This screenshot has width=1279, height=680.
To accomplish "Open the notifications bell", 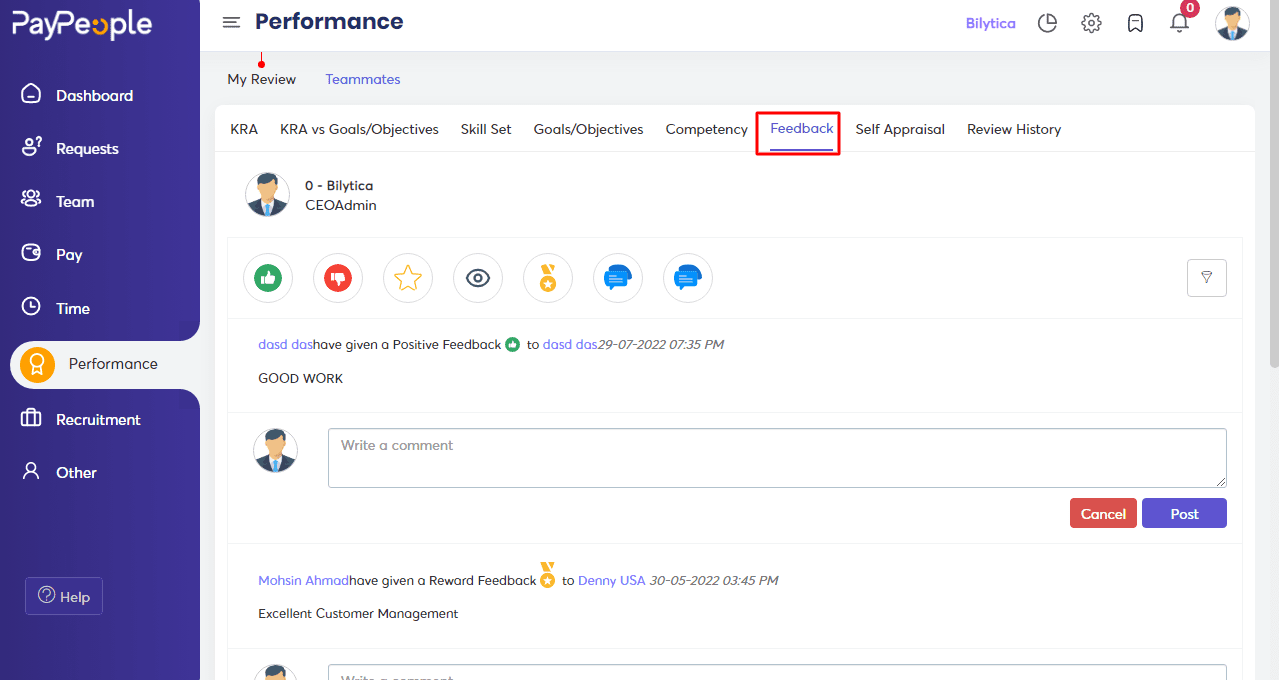I will (1180, 23).
